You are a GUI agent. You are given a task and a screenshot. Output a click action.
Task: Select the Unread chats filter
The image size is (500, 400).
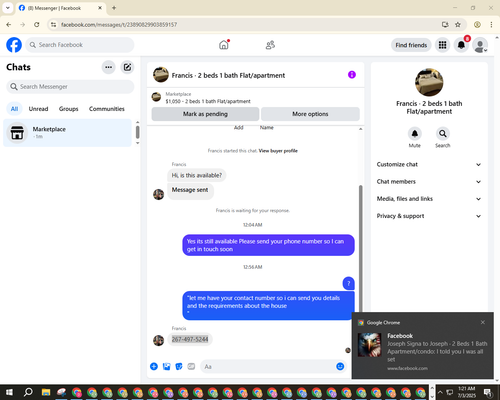[38, 109]
